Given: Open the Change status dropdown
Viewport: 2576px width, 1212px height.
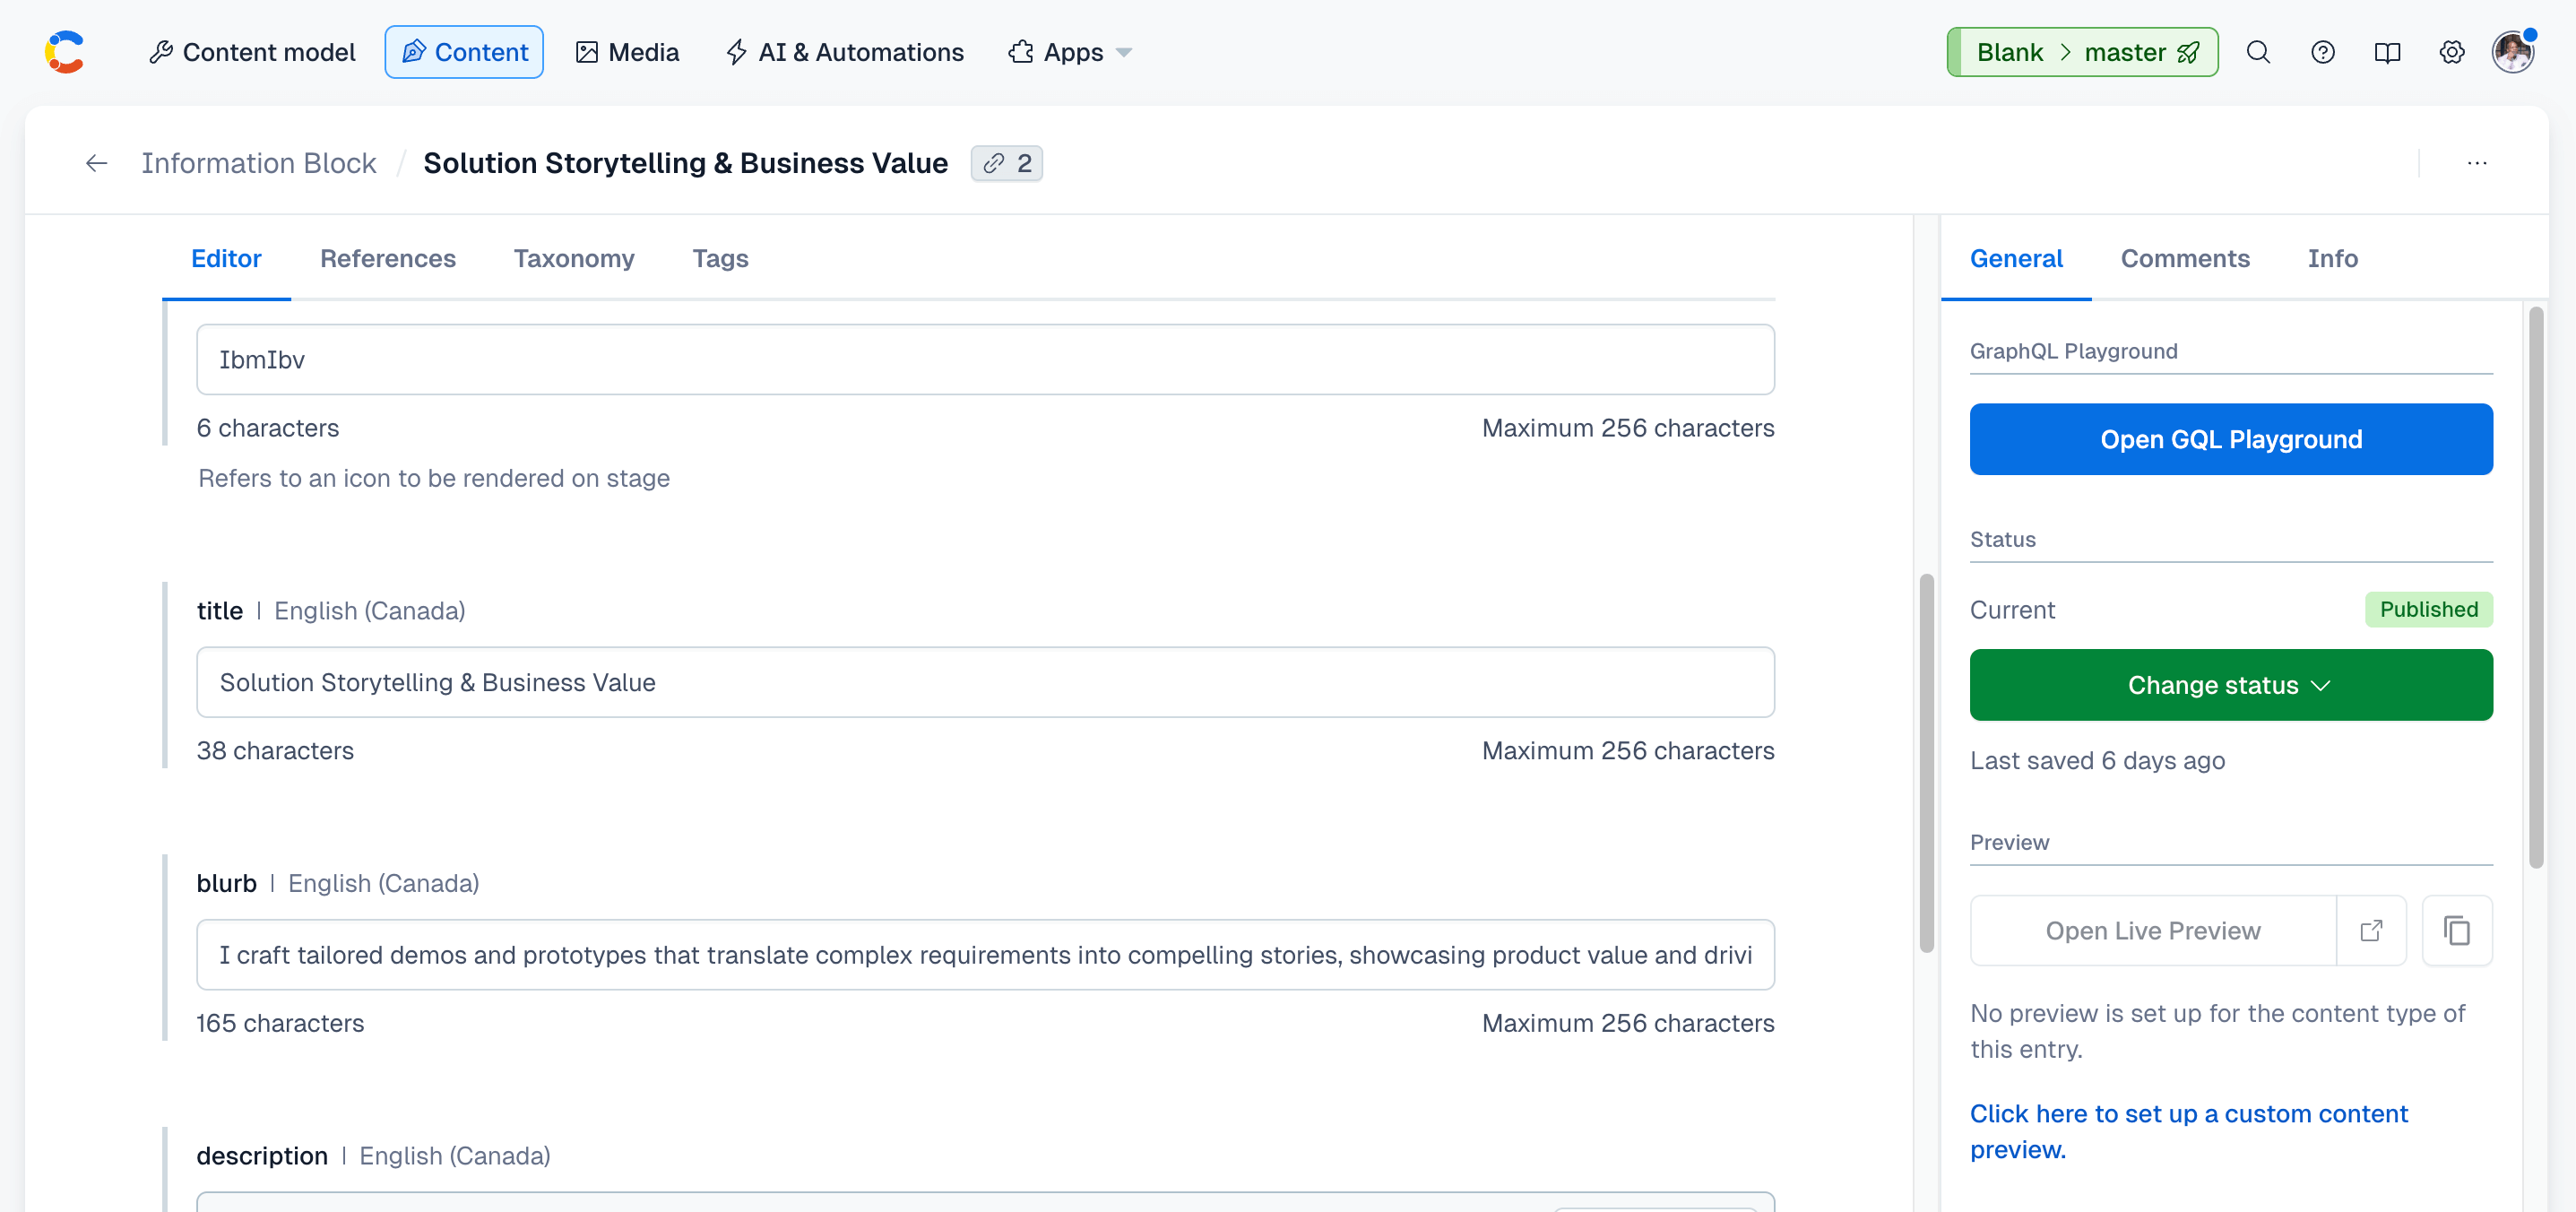Looking at the screenshot, I should pyautogui.click(x=2230, y=684).
